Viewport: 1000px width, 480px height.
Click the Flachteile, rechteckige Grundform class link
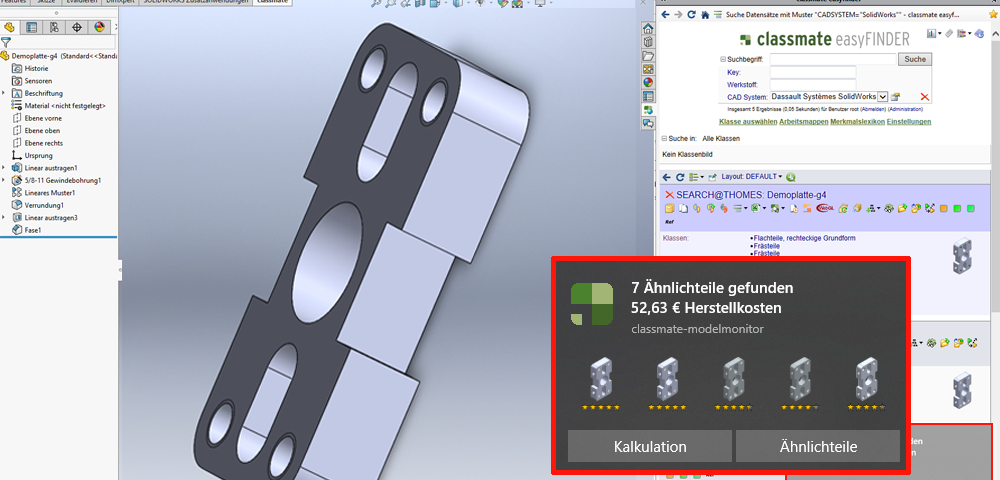click(805, 238)
